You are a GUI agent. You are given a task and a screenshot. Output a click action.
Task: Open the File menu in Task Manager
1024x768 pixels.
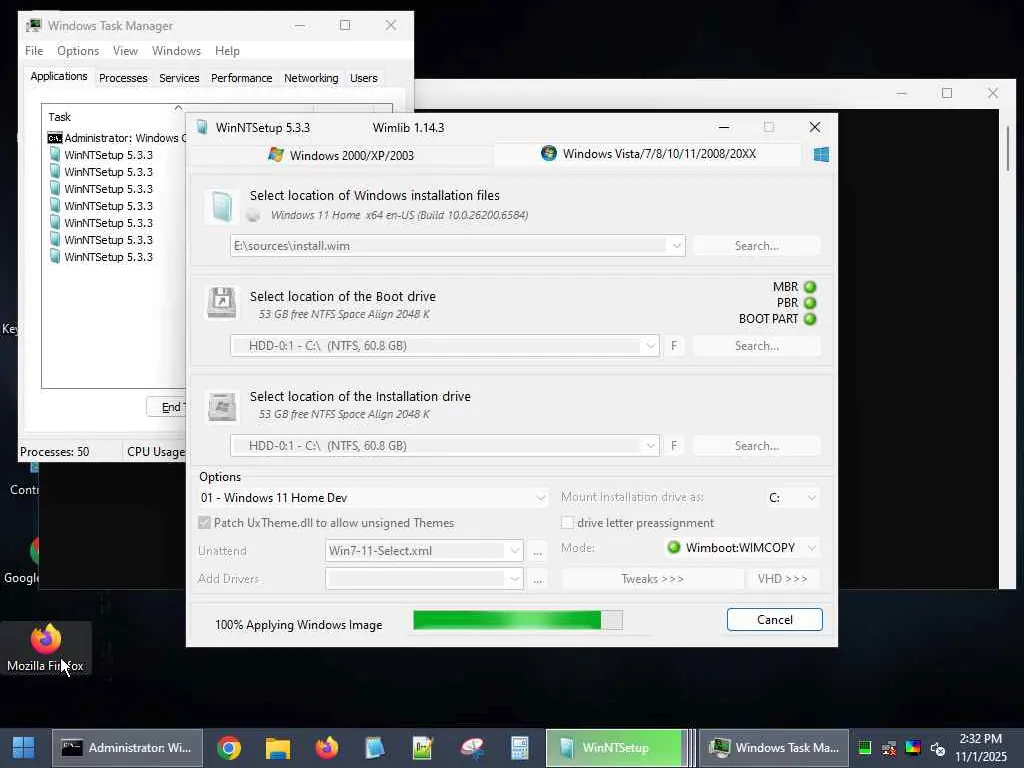click(x=34, y=51)
